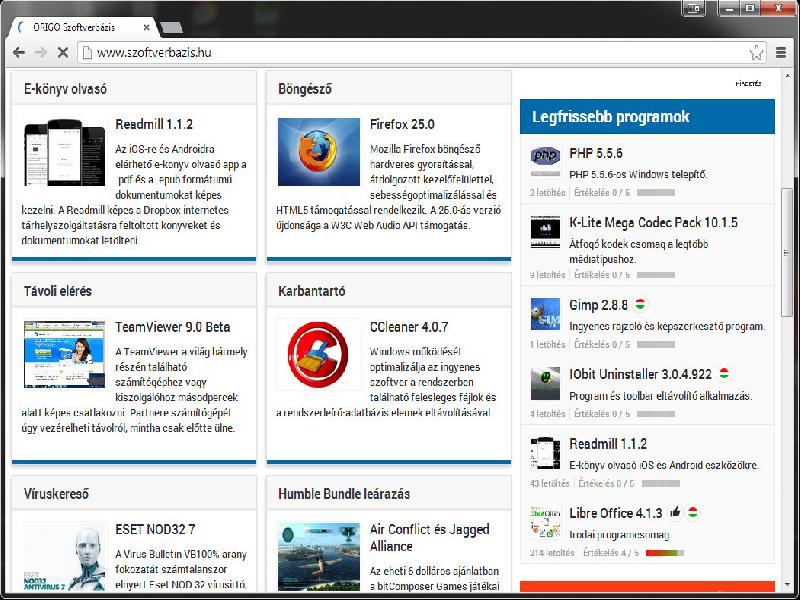This screenshot has height=600, width=800.
Task: Click the Hungarian flag badge beside IObit Uninstaller
Action: (723, 374)
